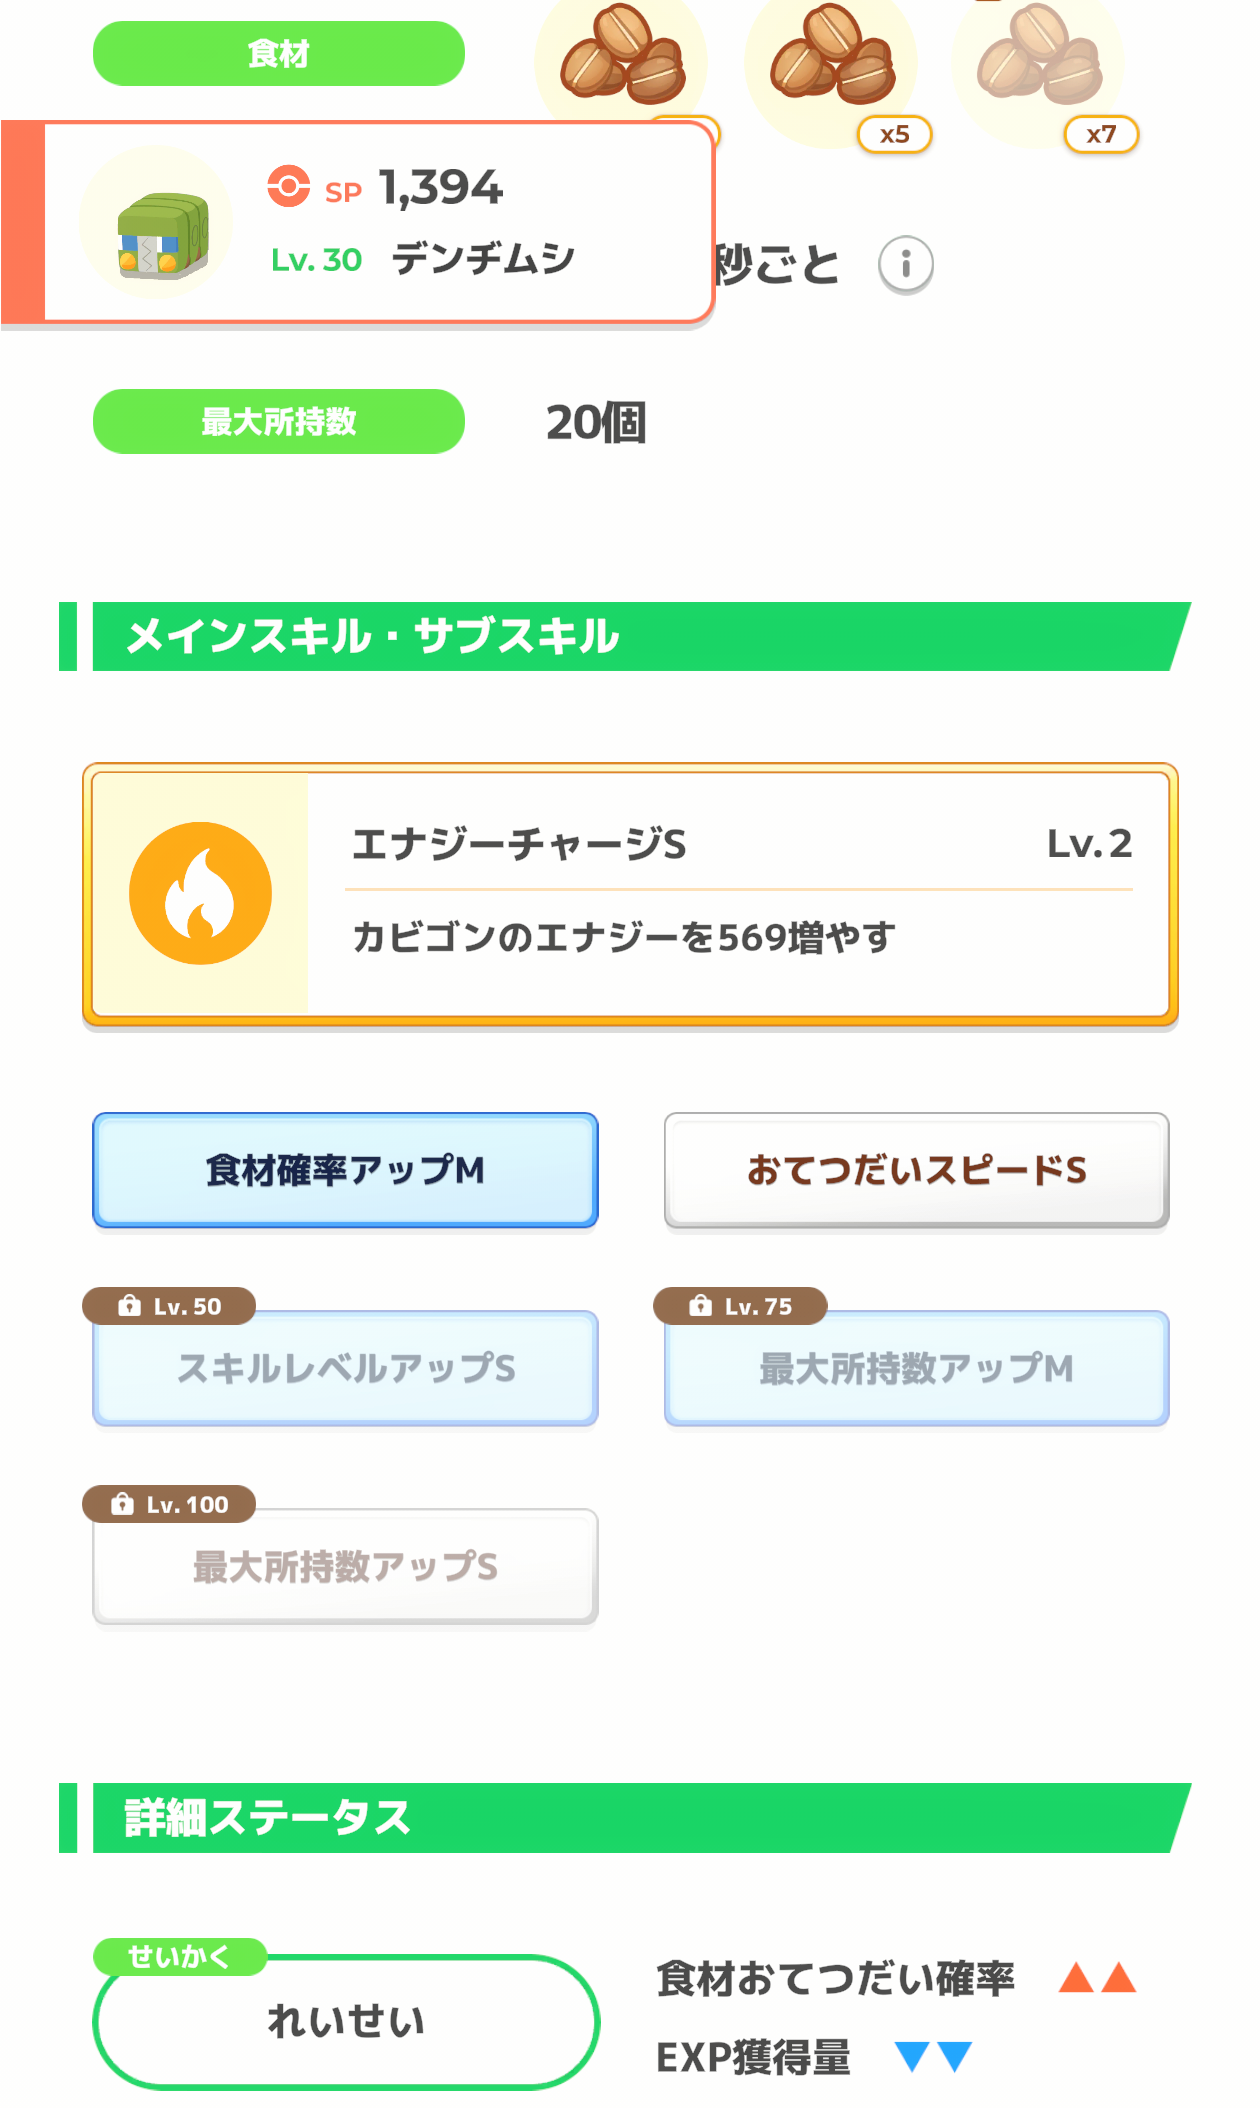The height and width of the screenshot is (2108, 1260).
Task: Tap the エナジーチャージS main skill card
Action: click(x=630, y=895)
